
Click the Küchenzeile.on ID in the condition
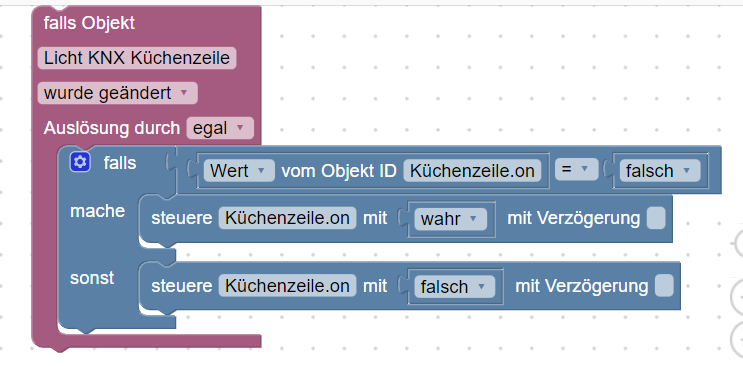tap(472, 170)
